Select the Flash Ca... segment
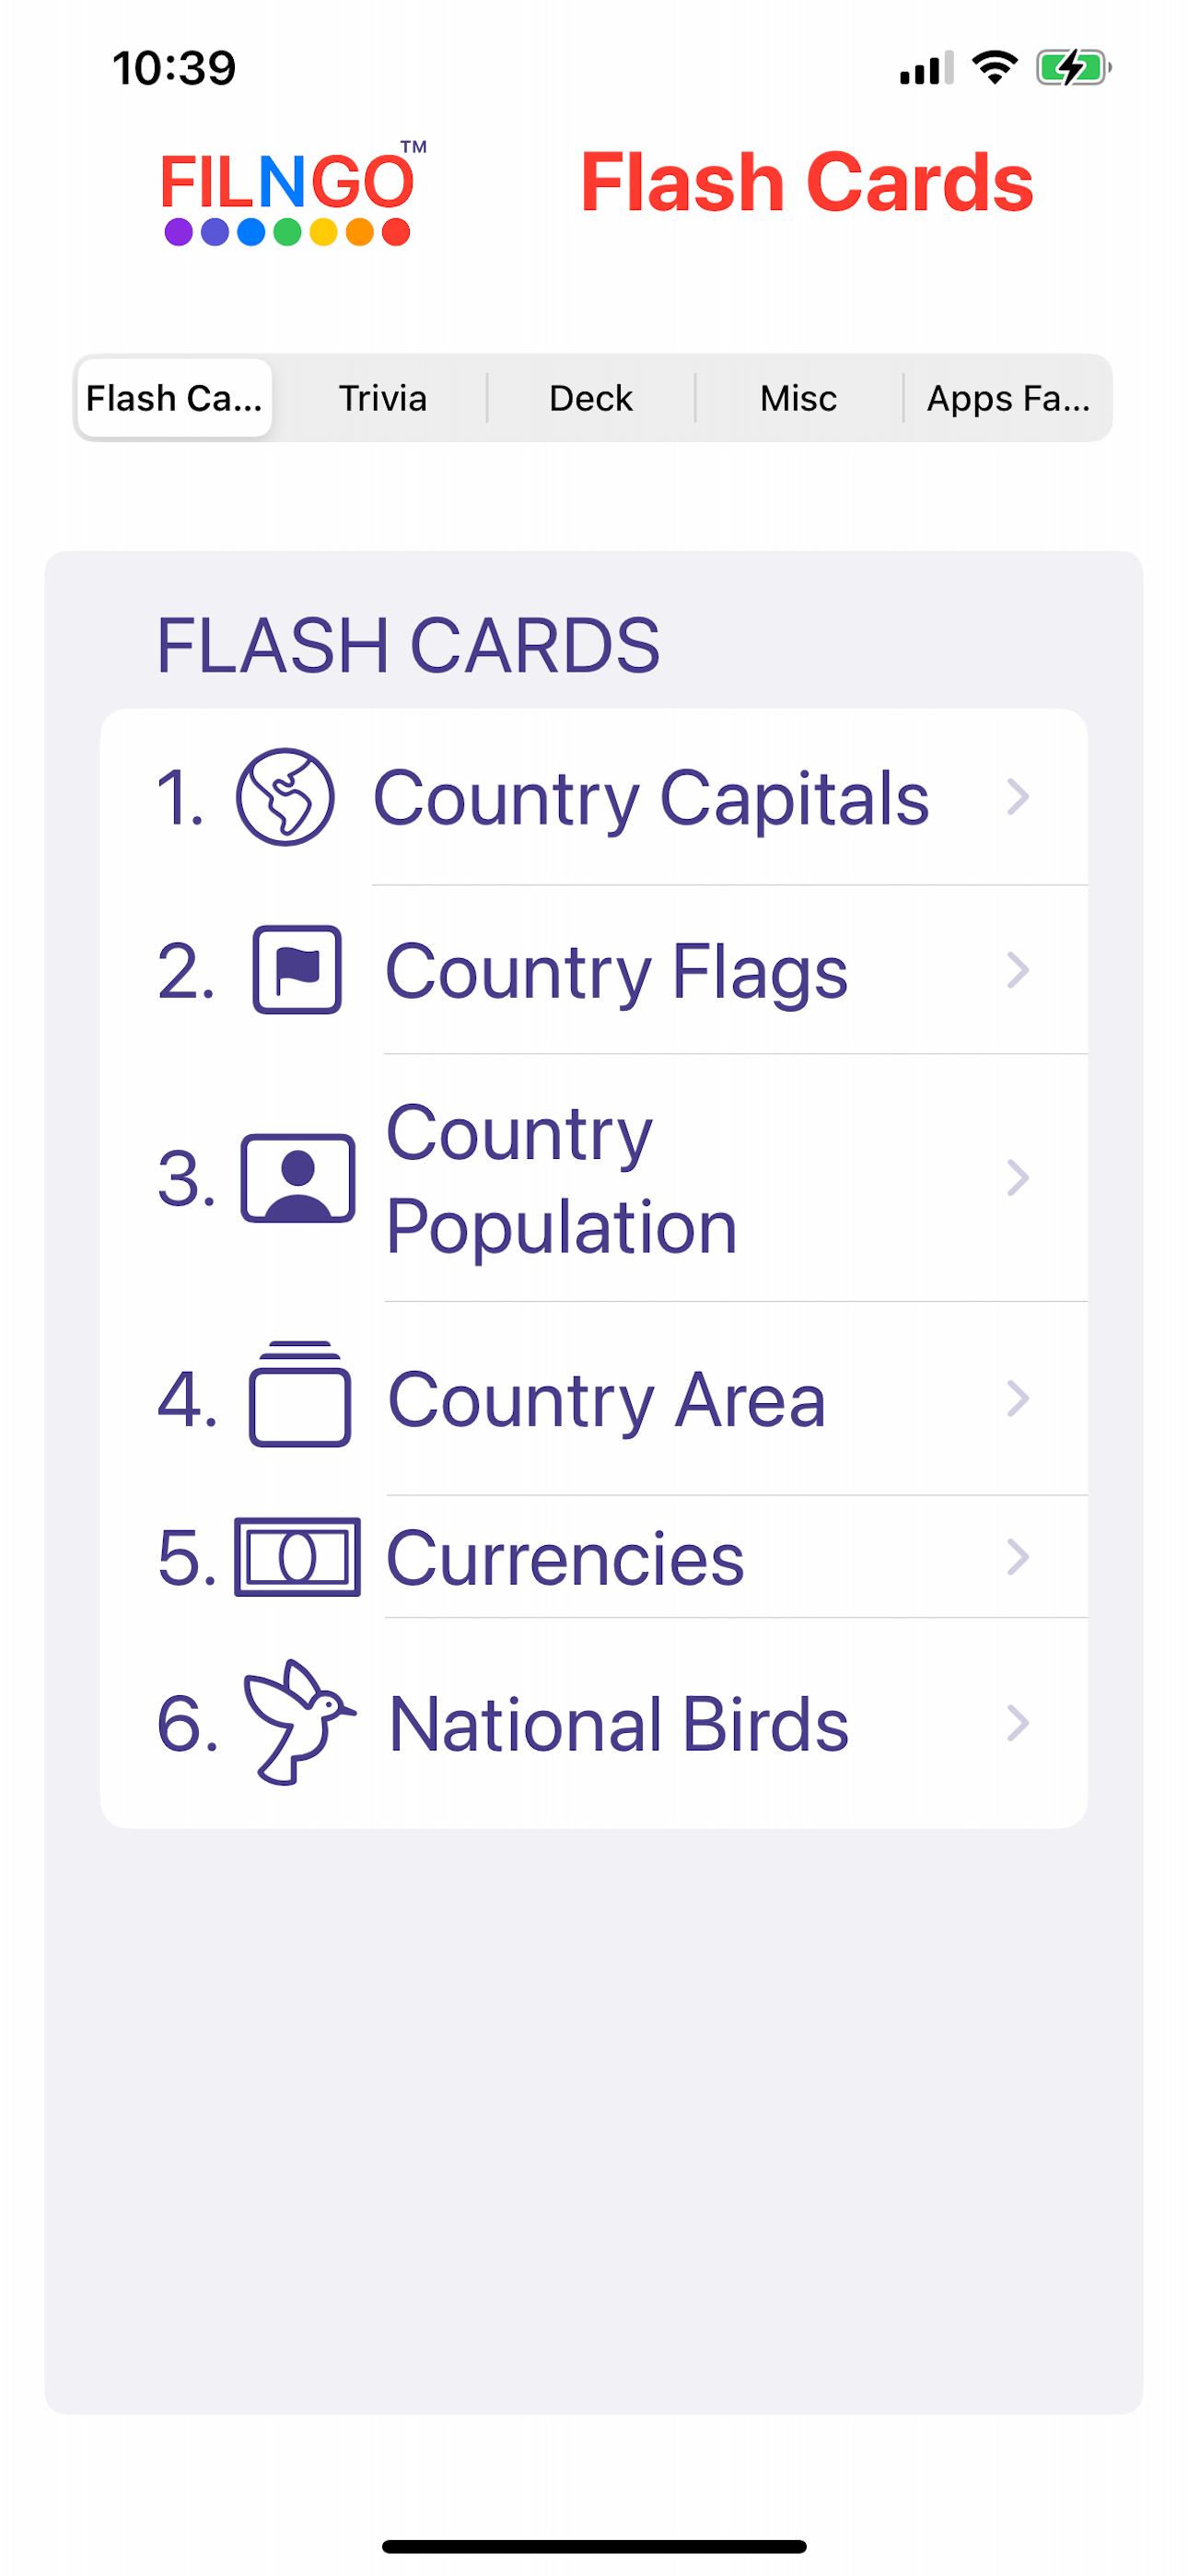The height and width of the screenshot is (2576, 1188). click(x=175, y=398)
